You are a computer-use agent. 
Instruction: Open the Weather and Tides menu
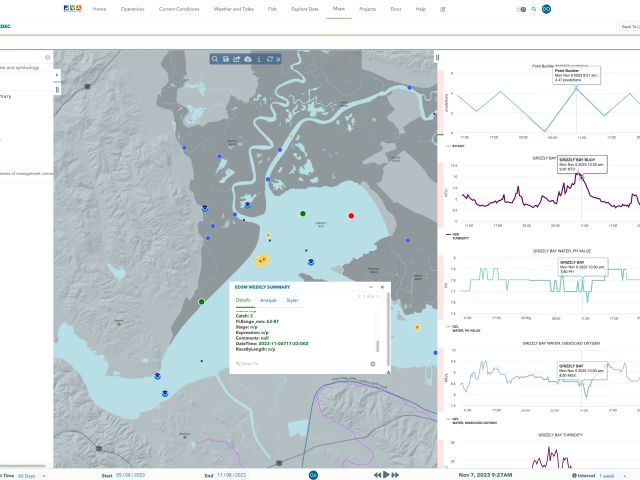[x=233, y=9]
